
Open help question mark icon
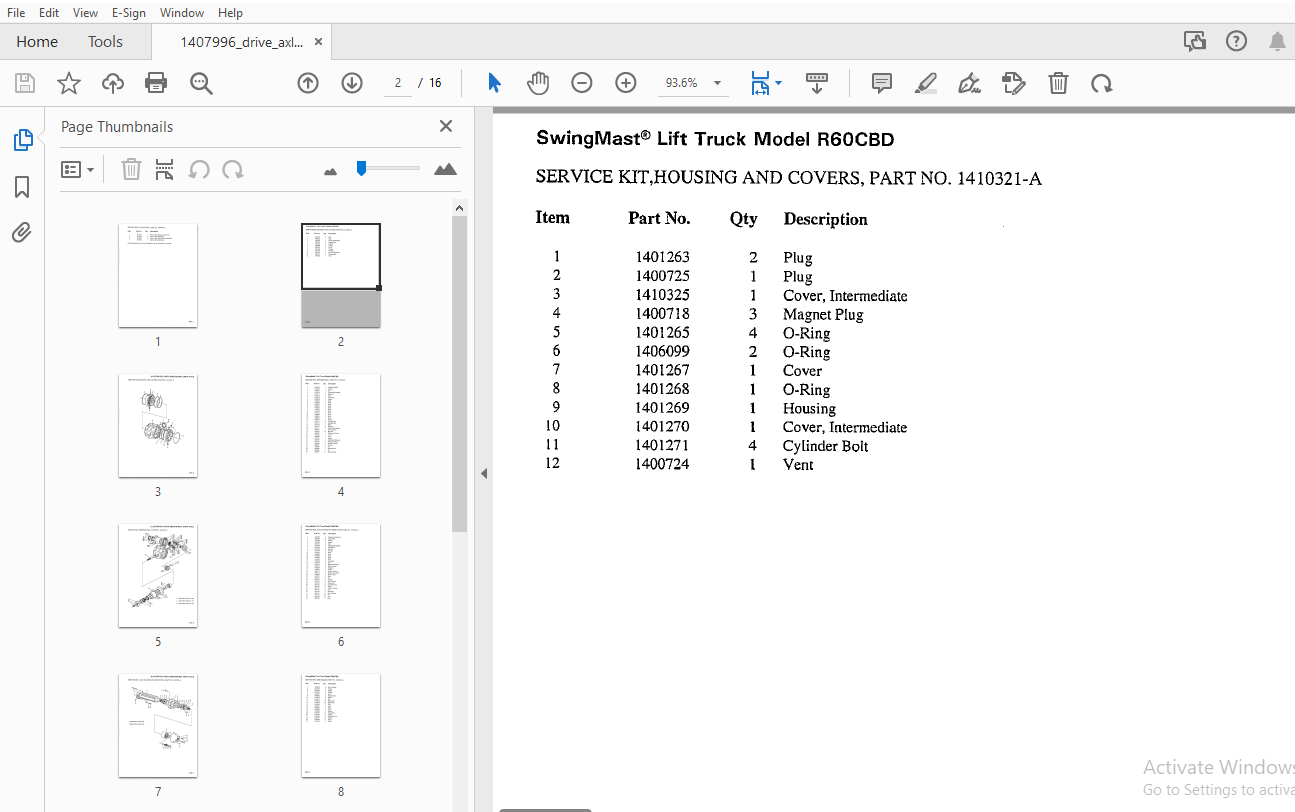click(1237, 41)
